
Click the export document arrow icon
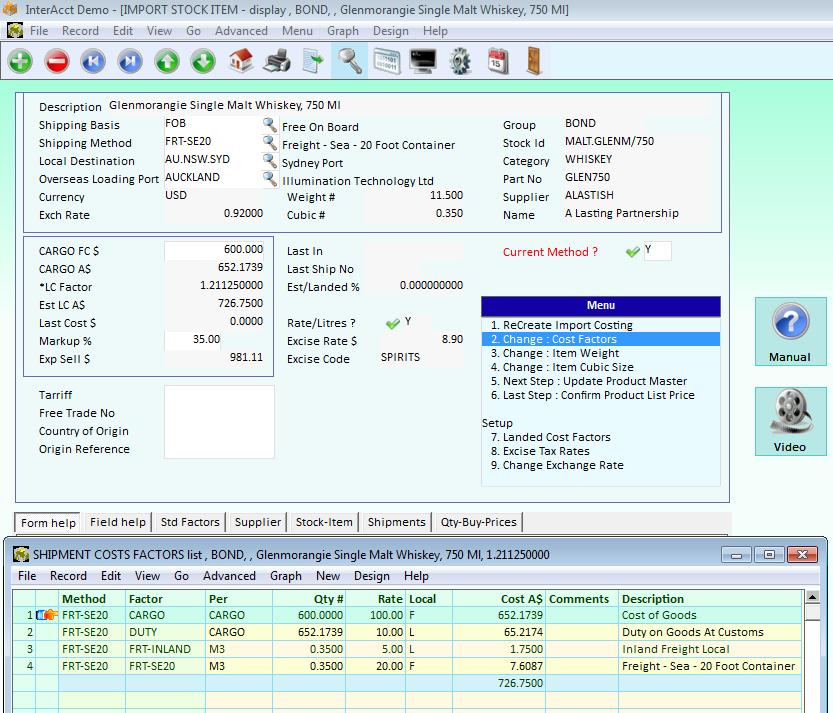click(x=313, y=61)
